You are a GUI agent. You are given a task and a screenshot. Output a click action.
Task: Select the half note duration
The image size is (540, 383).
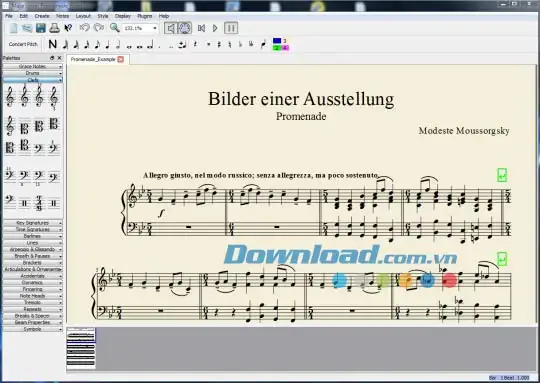(118, 44)
